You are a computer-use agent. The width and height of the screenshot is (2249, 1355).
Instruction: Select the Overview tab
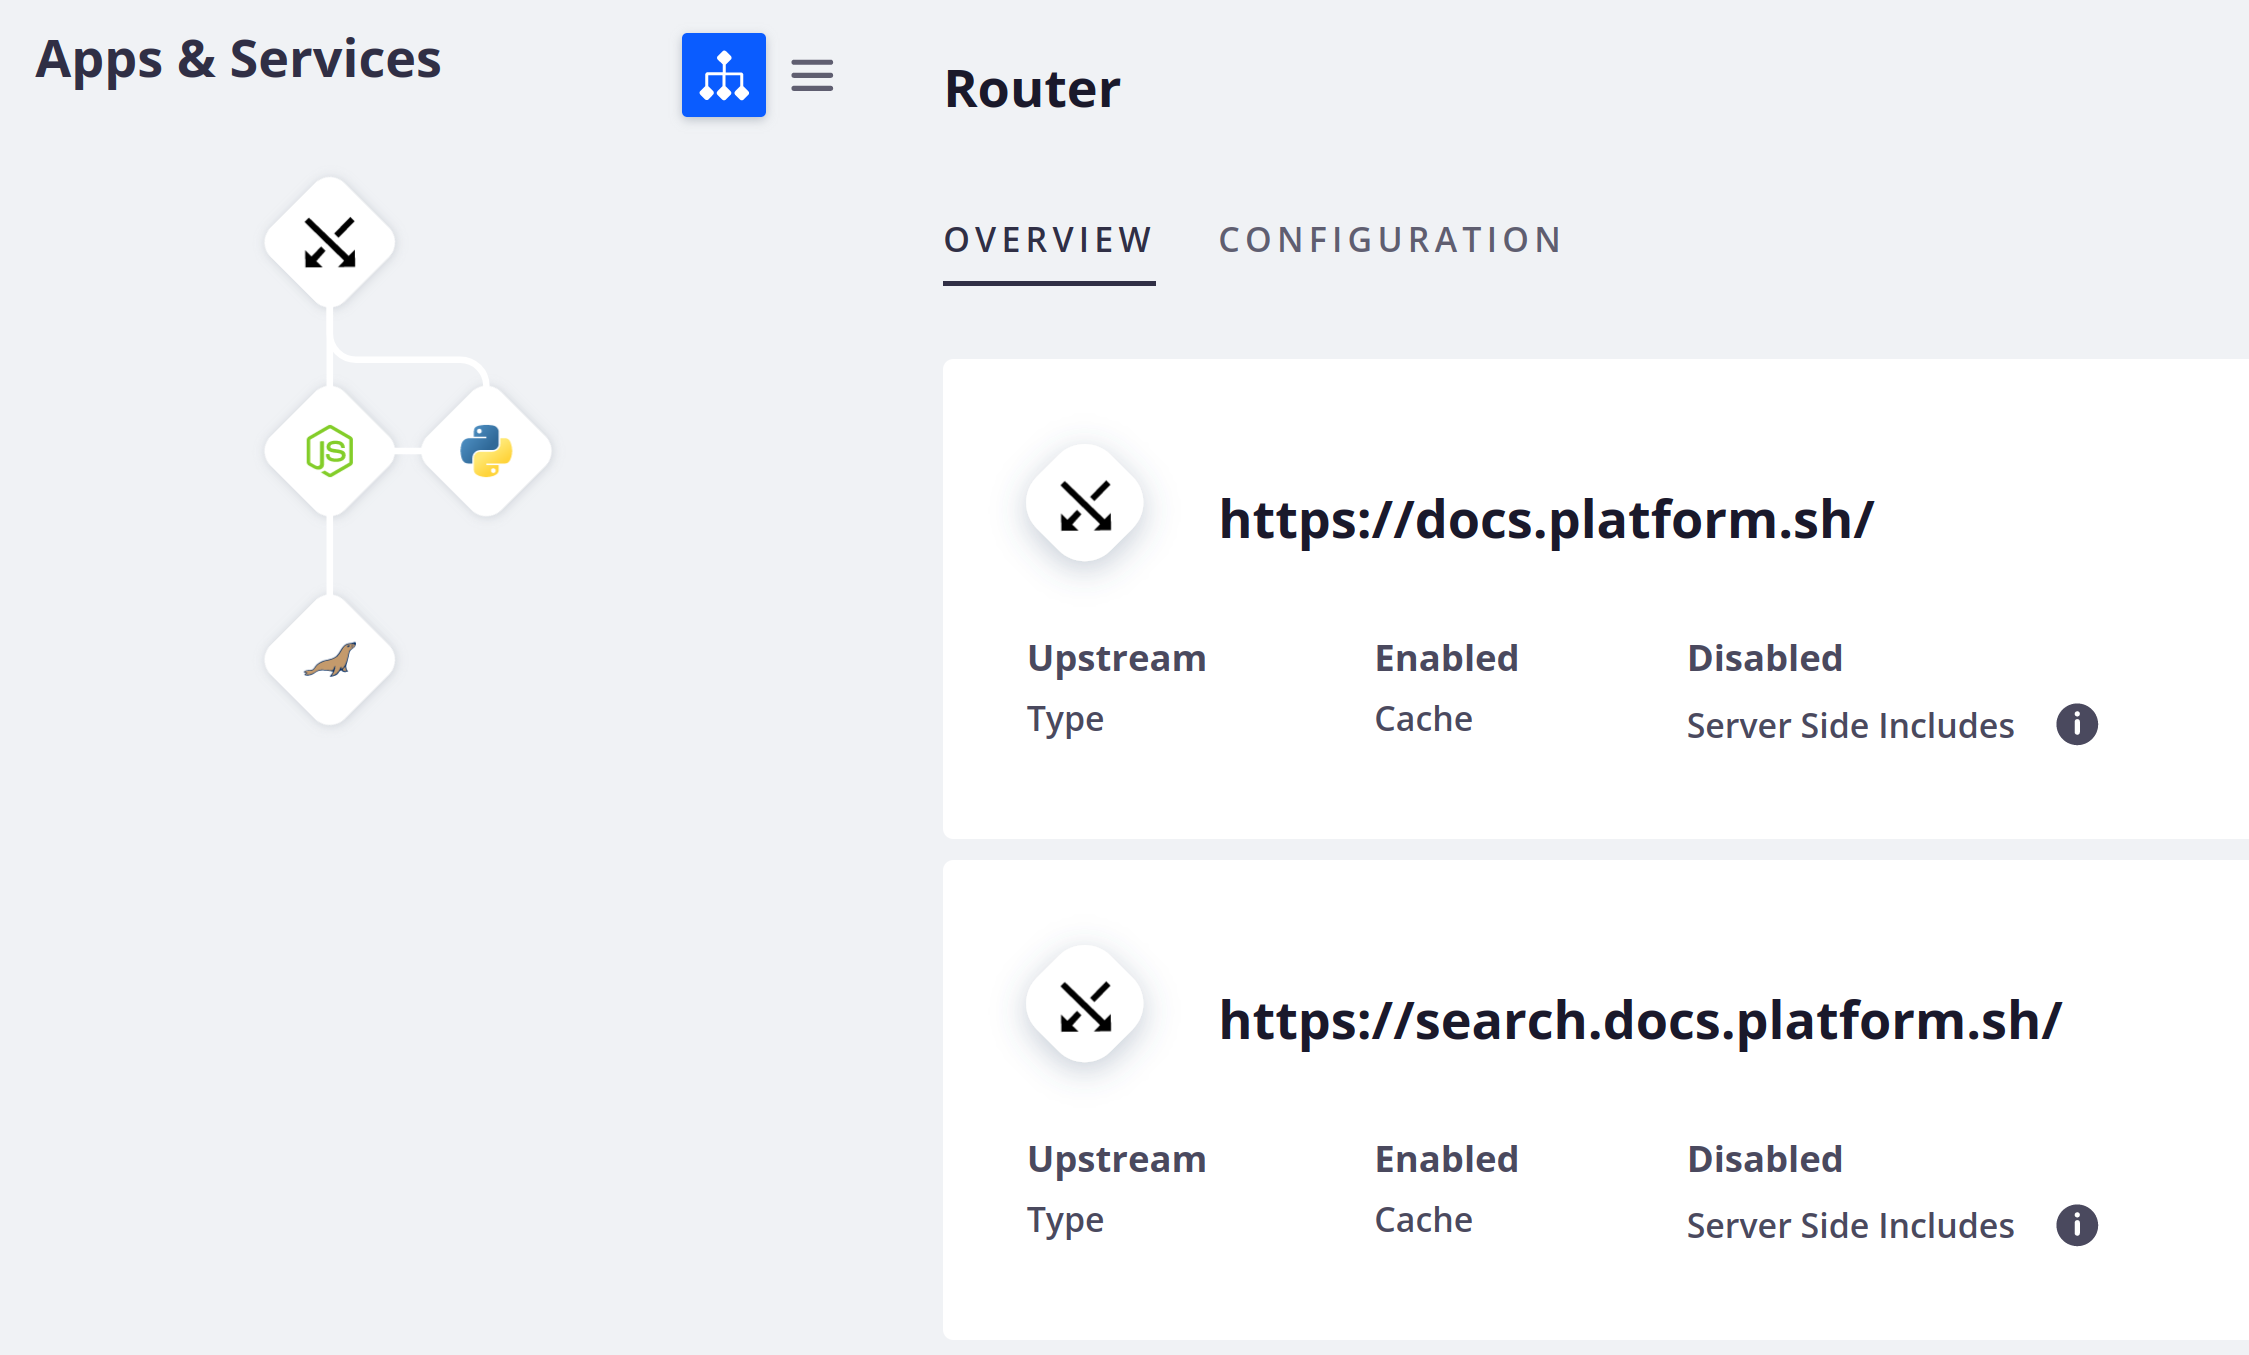[x=1047, y=240]
